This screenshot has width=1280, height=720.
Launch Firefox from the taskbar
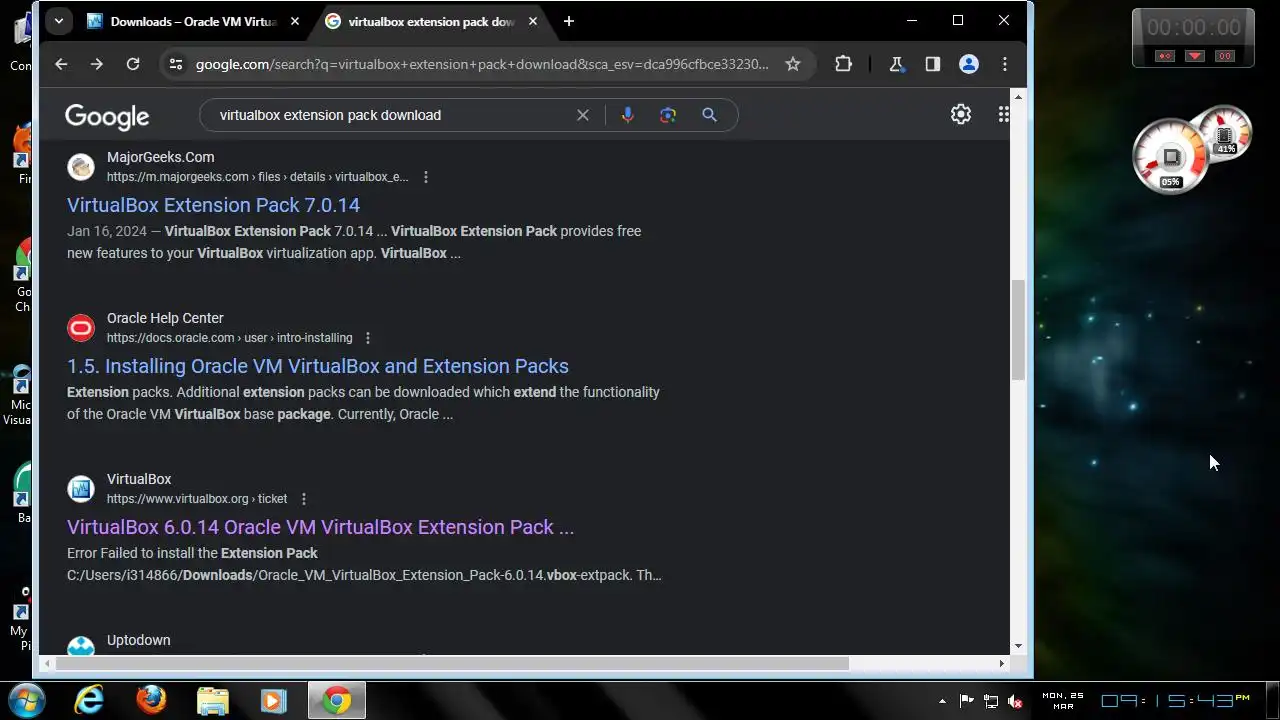coord(151,701)
